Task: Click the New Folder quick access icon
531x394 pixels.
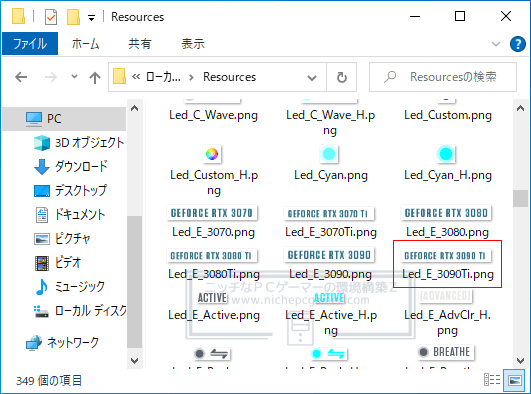Action: coord(73,17)
